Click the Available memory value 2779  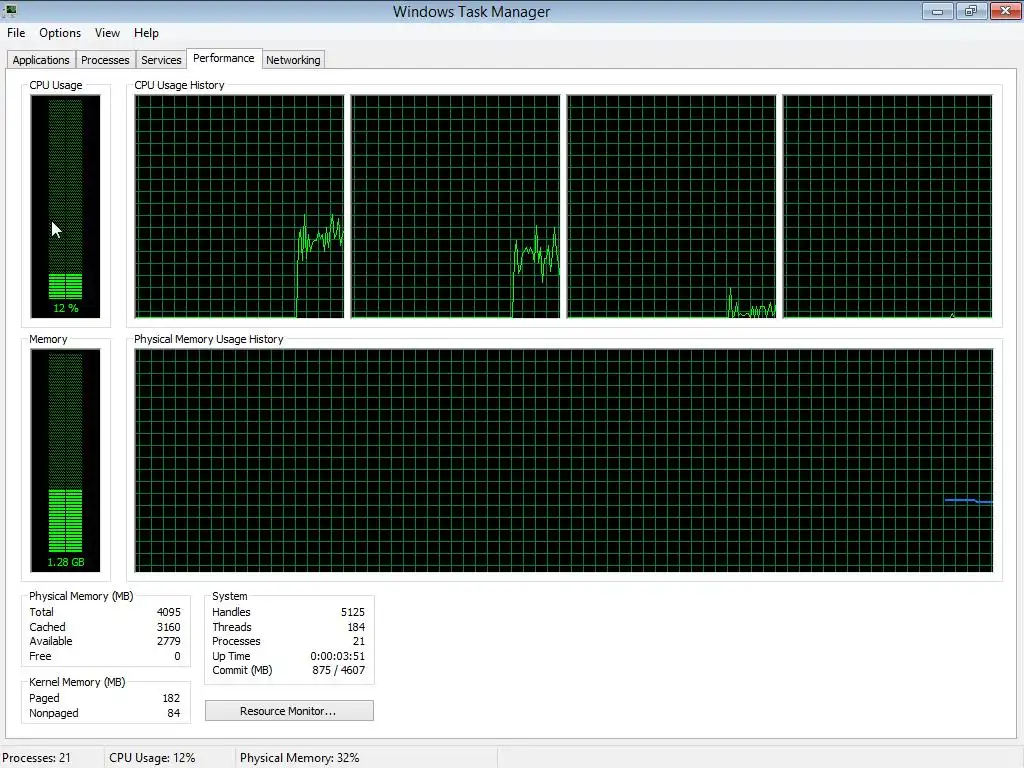click(x=168, y=641)
